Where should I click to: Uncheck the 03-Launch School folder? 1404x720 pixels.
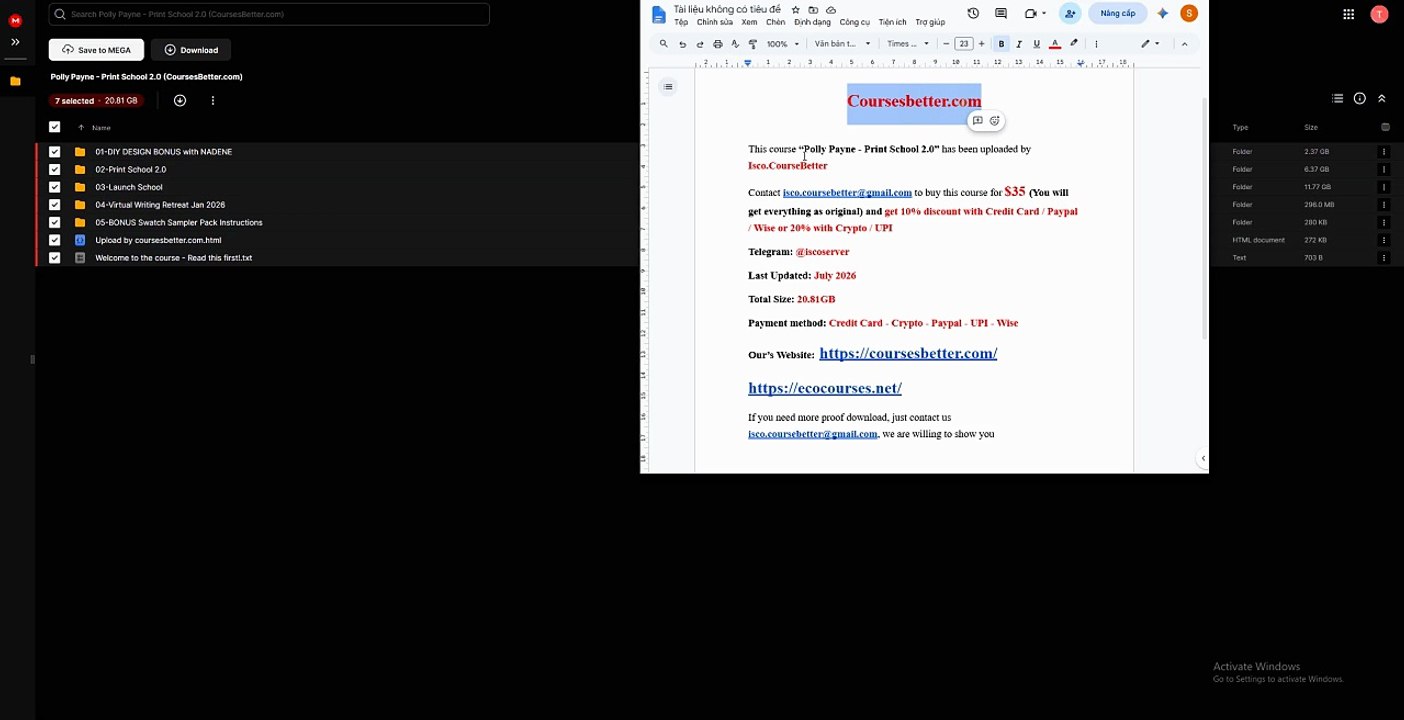pyautogui.click(x=54, y=187)
